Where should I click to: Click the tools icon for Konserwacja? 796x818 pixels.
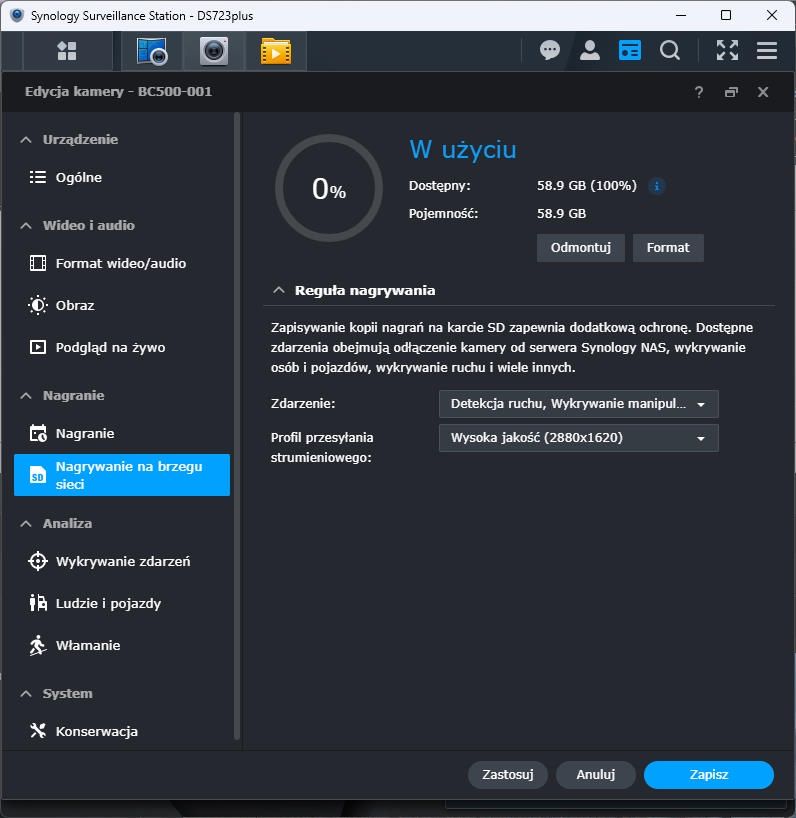[38, 731]
